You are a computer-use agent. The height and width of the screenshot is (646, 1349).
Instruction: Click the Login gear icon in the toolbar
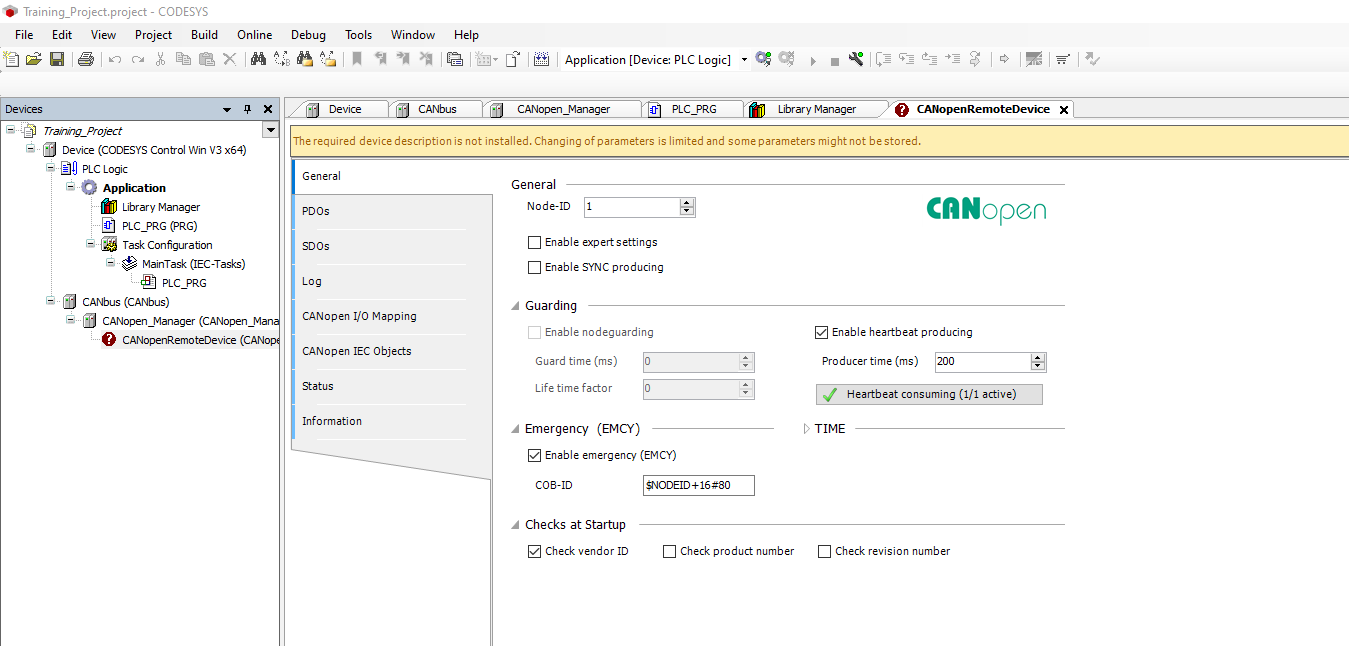pos(763,60)
